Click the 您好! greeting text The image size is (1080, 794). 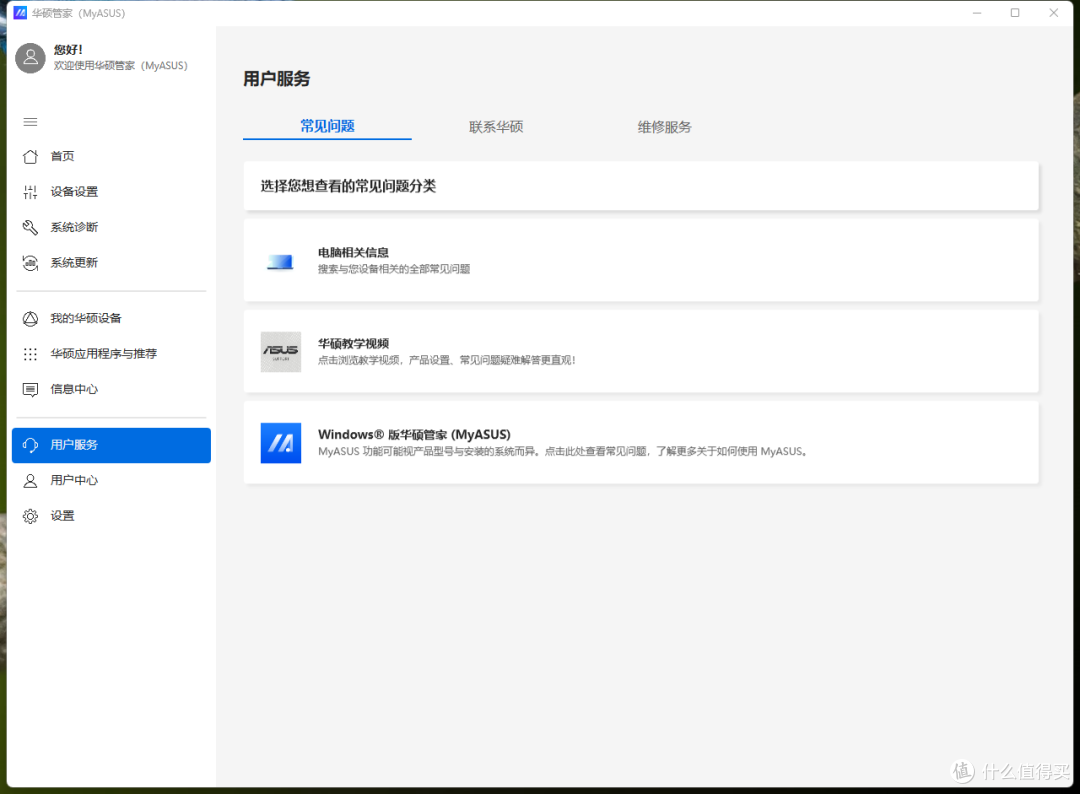68,50
